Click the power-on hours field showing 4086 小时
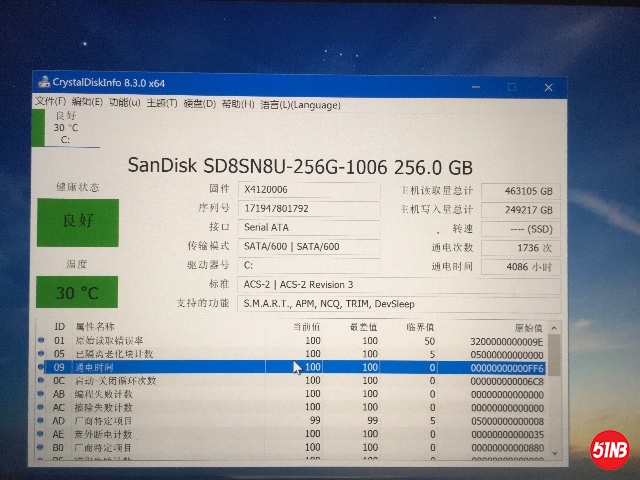This screenshot has width=640, height=480. (520, 266)
